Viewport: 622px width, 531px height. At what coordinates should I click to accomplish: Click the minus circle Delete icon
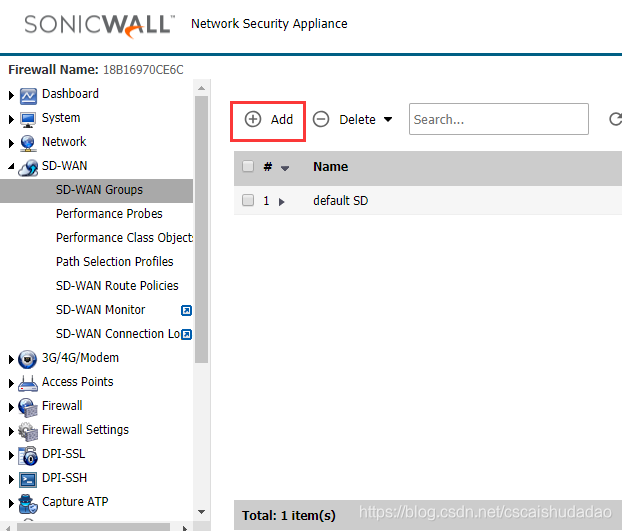coord(321,119)
